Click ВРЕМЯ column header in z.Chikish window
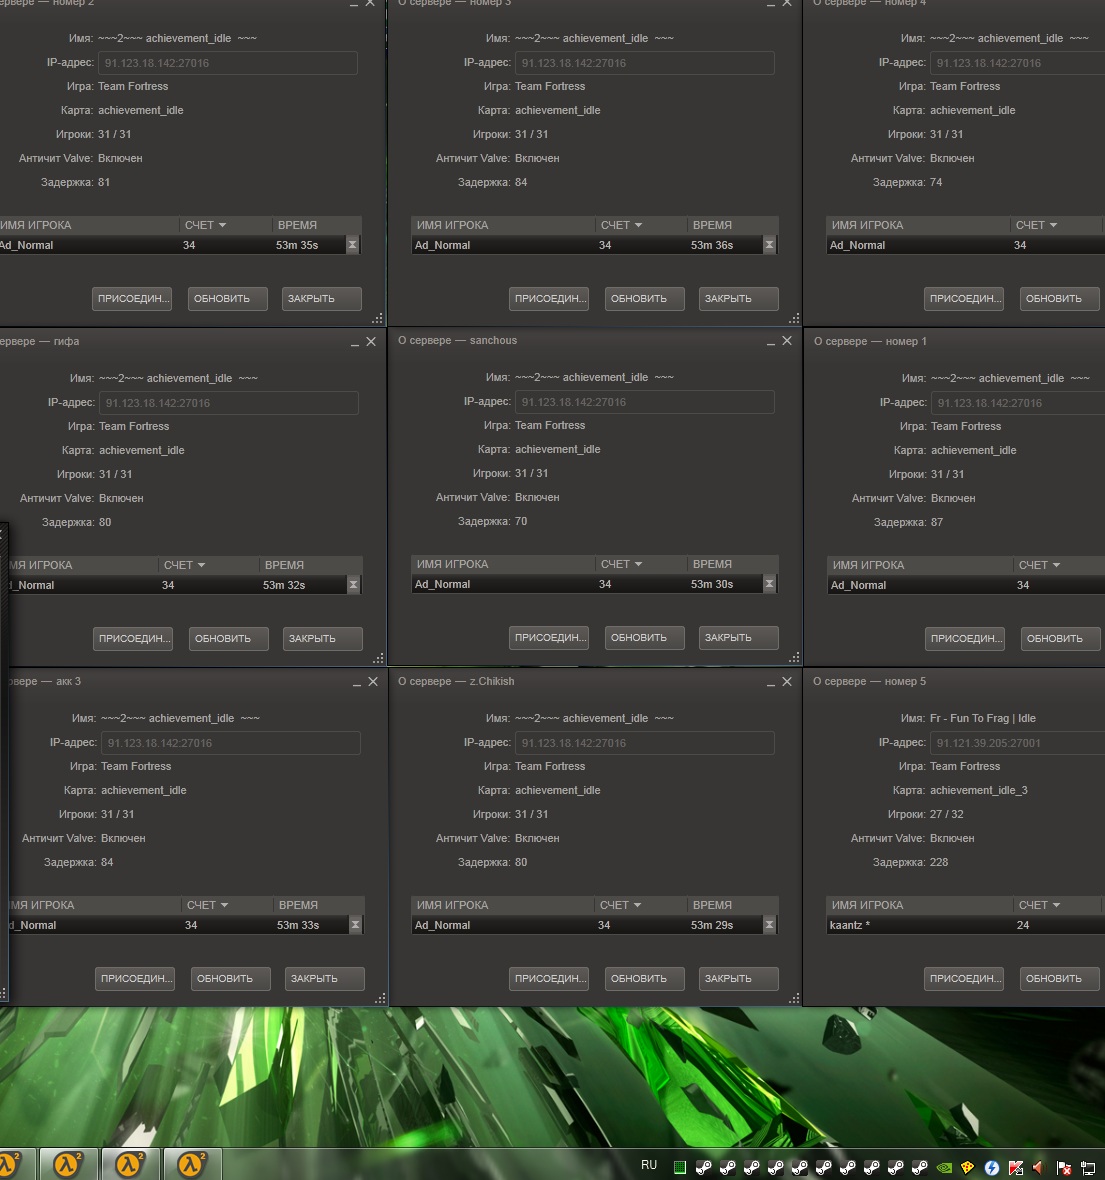Screen dimensions: 1105x1180 tap(732, 905)
